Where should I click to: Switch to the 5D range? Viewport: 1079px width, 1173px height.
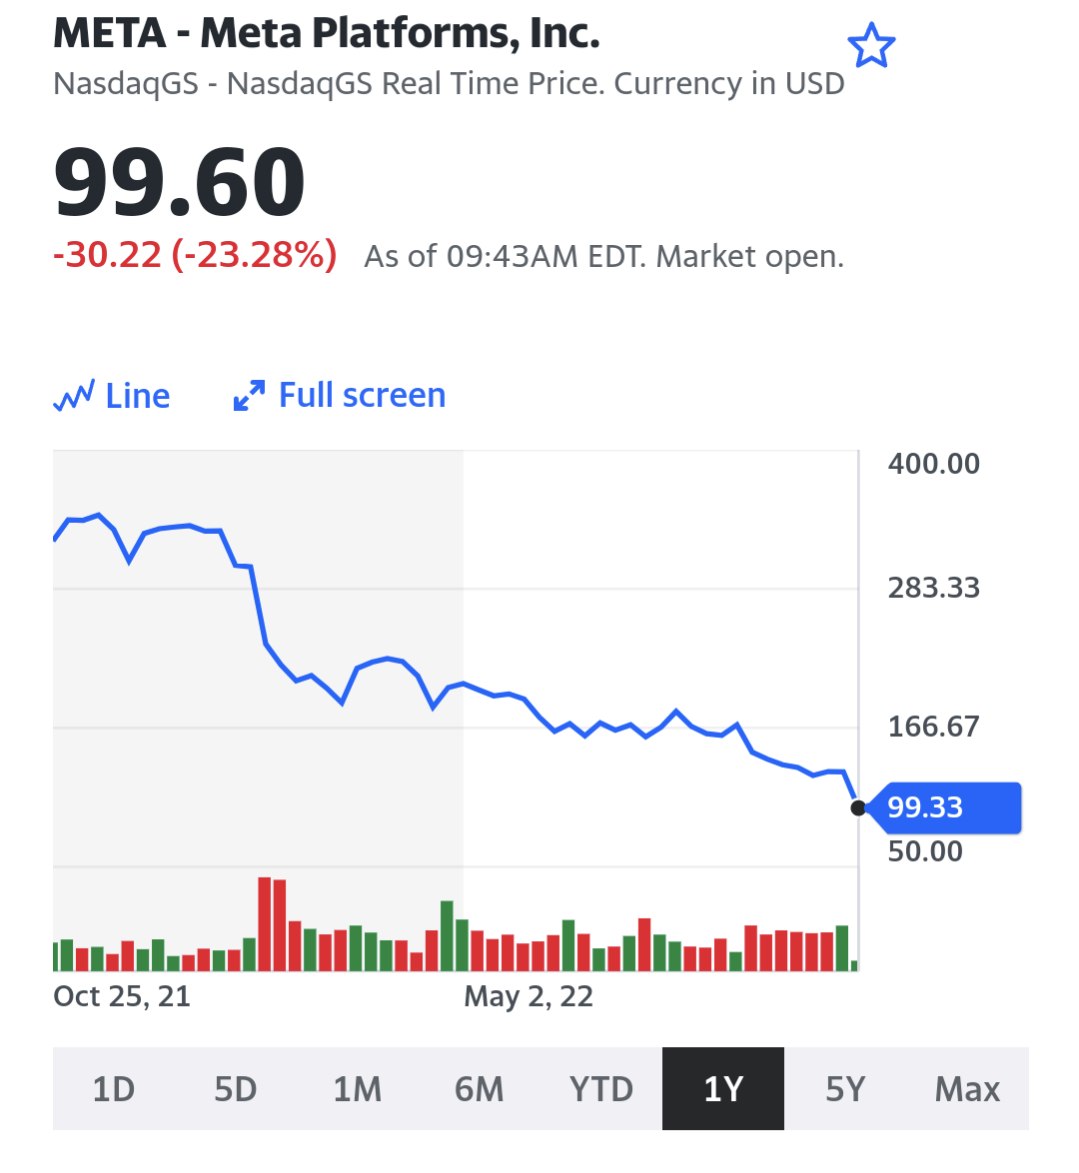235,1088
